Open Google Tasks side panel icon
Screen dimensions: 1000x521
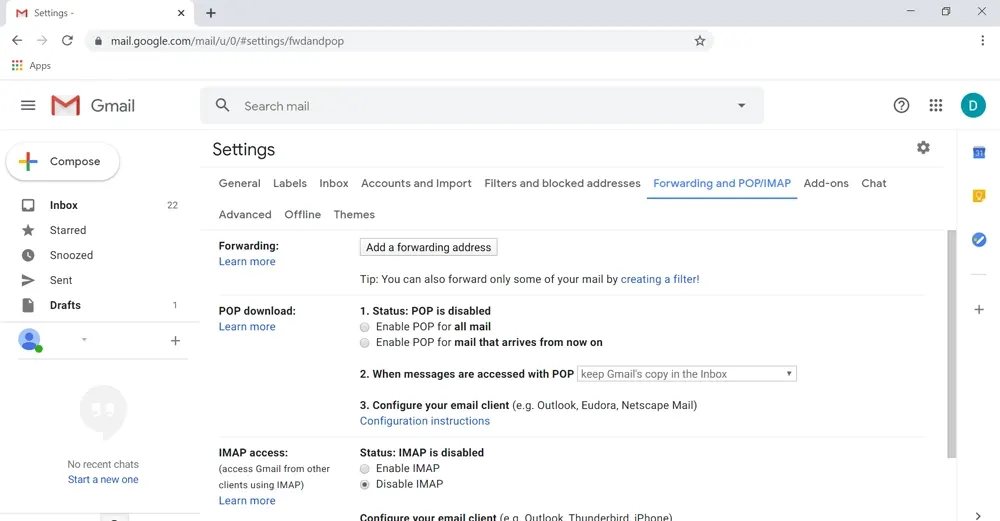(x=979, y=240)
